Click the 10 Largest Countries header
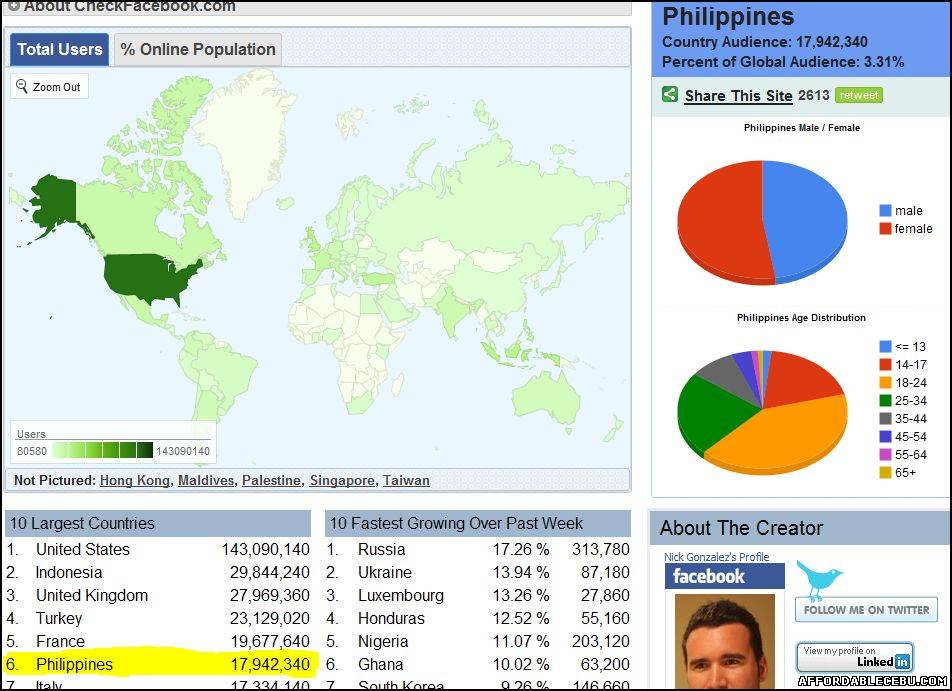This screenshot has height=691, width=952. click(158, 523)
